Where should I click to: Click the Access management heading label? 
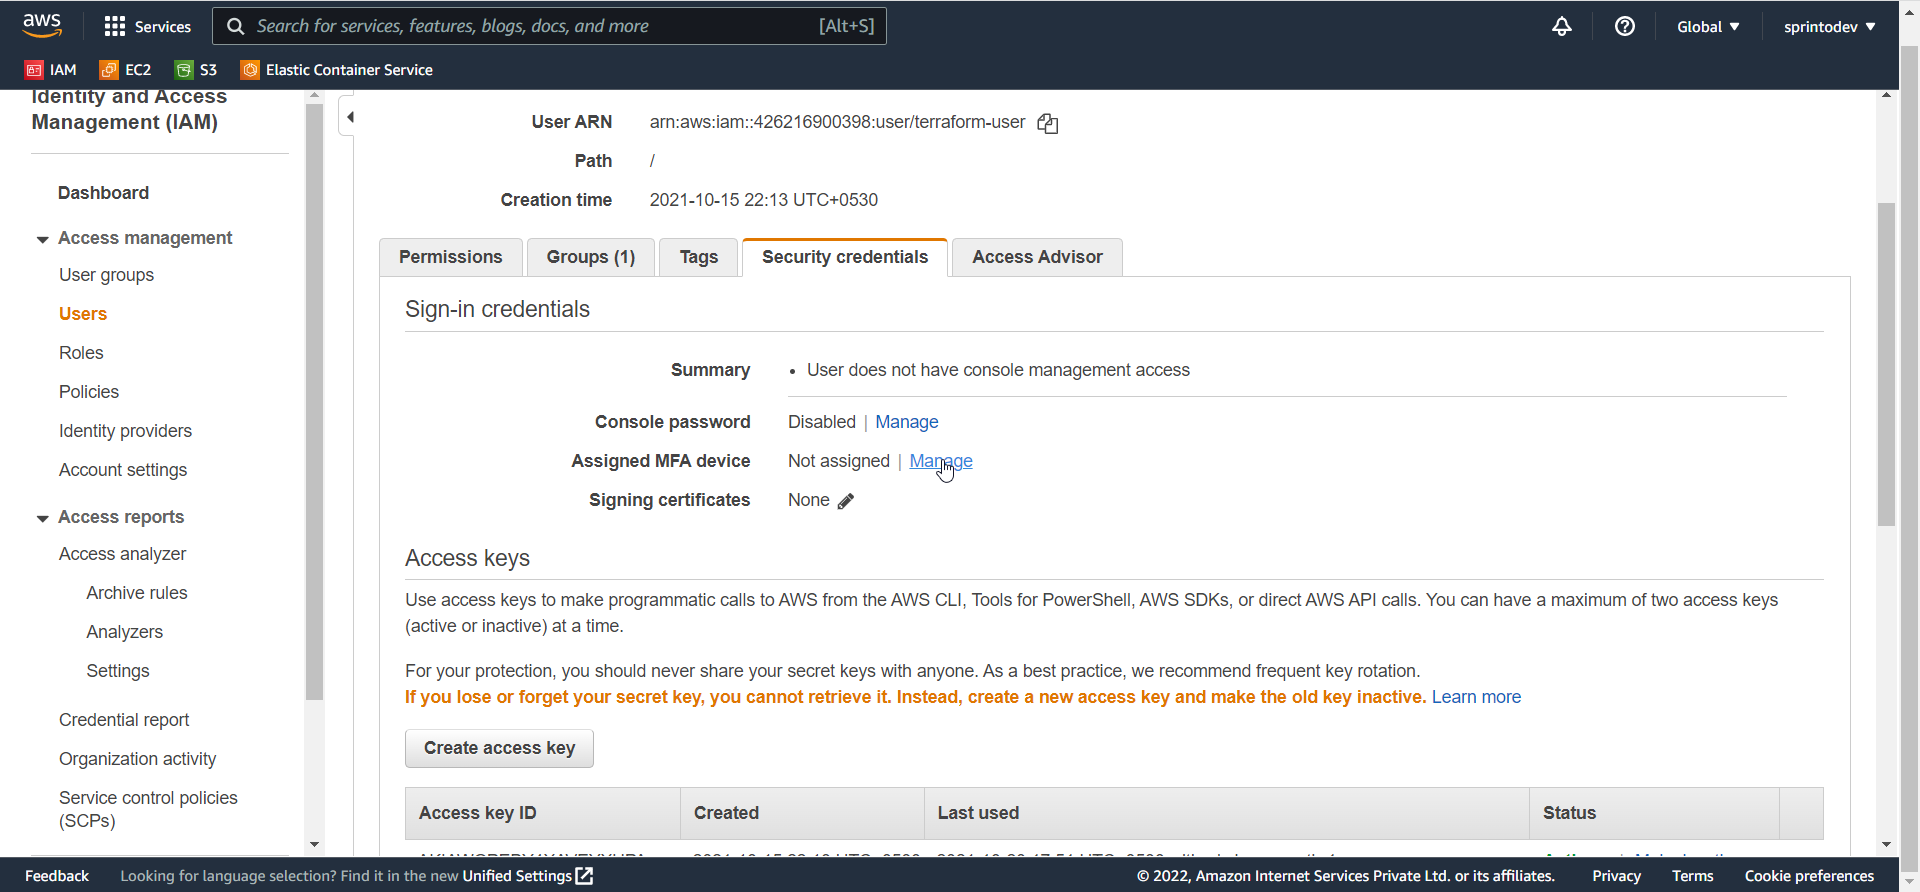point(145,238)
